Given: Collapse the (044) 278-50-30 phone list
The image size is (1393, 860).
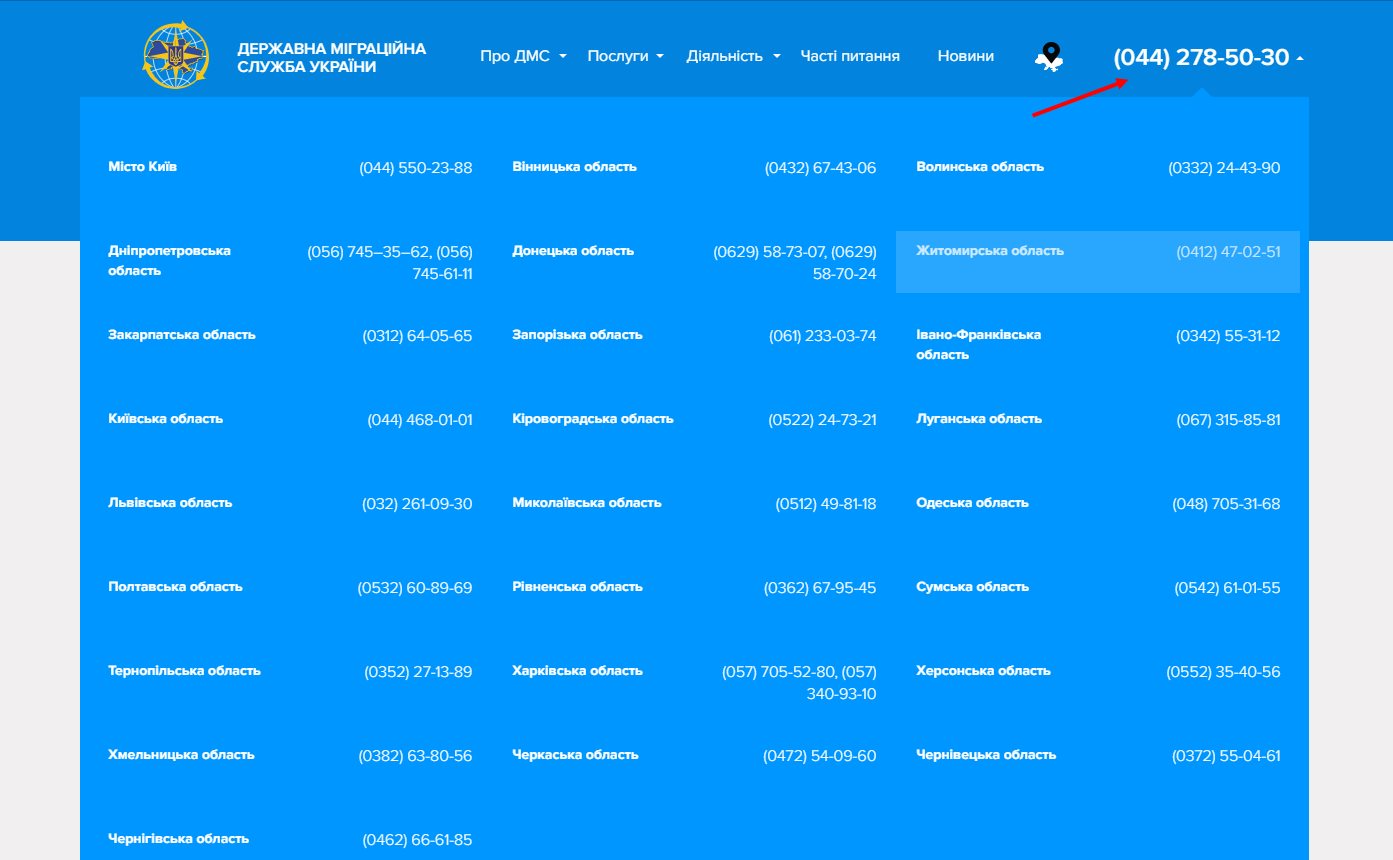Looking at the screenshot, I should pyautogui.click(x=1207, y=58).
